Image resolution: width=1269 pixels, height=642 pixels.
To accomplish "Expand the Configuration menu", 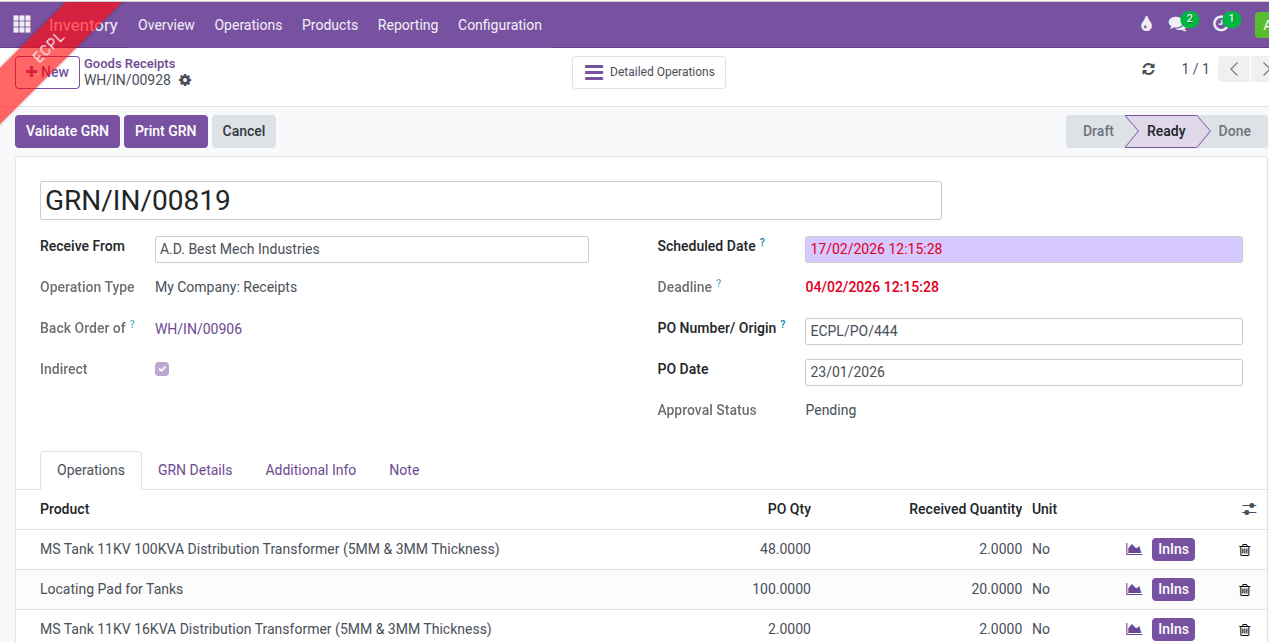I will click(499, 25).
